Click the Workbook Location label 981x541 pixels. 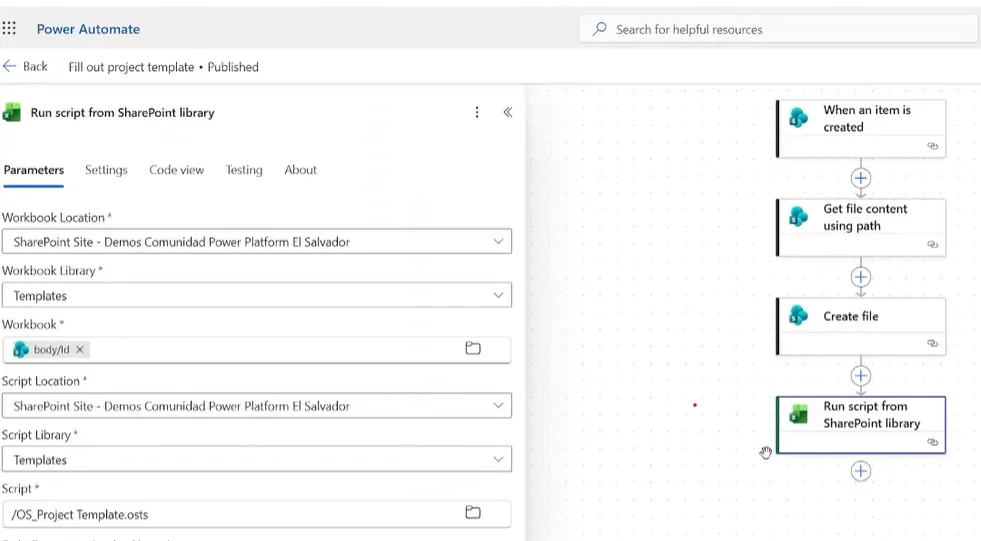(x=53, y=218)
